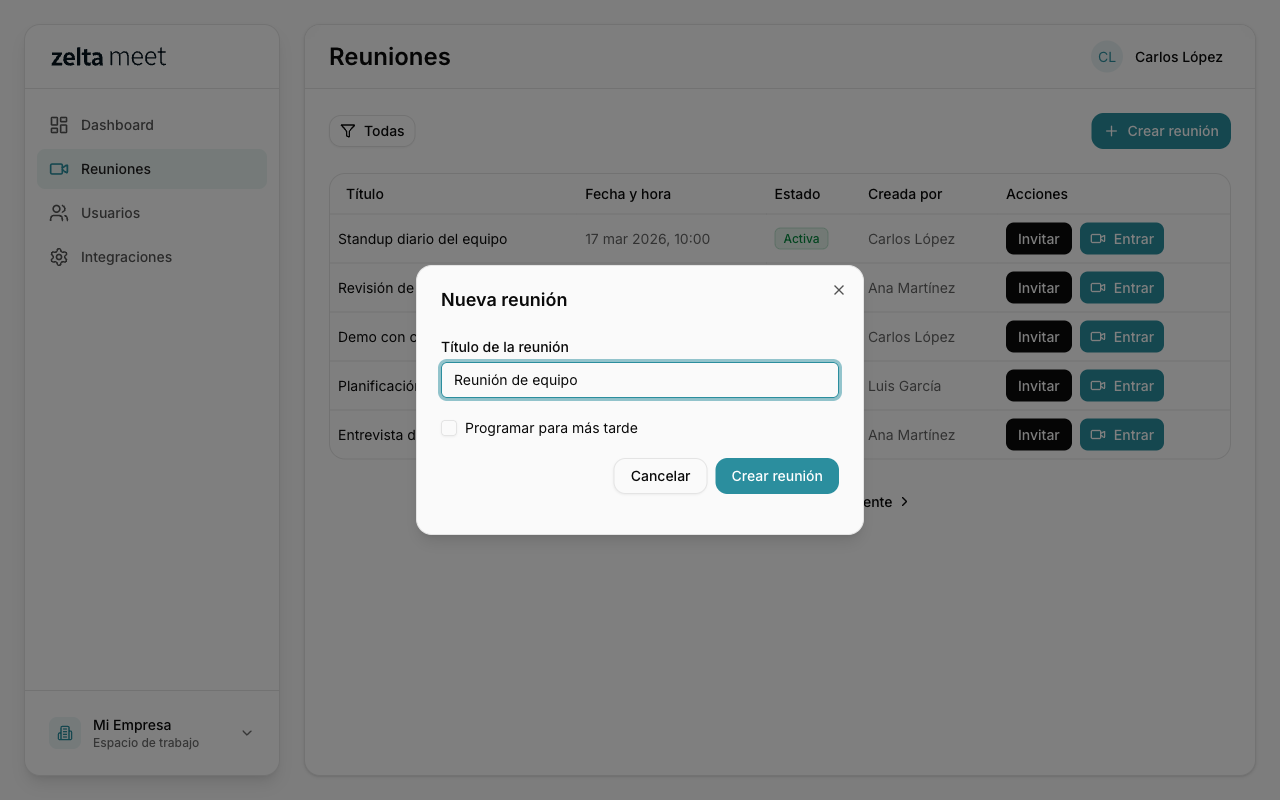The width and height of the screenshot is (1280, 800).
Task: Expand the Mi Empresa workspace switcher chevron
Action: [247, 733]
